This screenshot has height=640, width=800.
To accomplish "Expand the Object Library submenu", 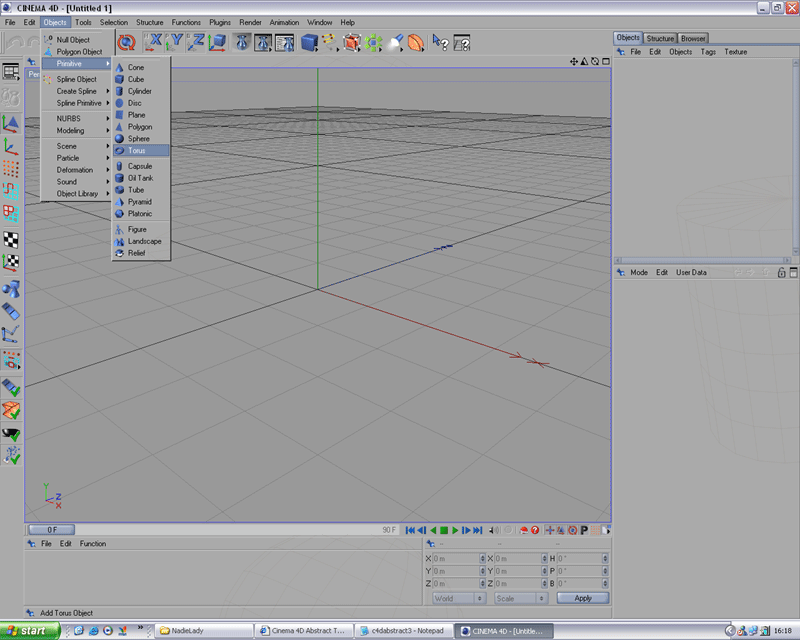I will pos(77,194).
